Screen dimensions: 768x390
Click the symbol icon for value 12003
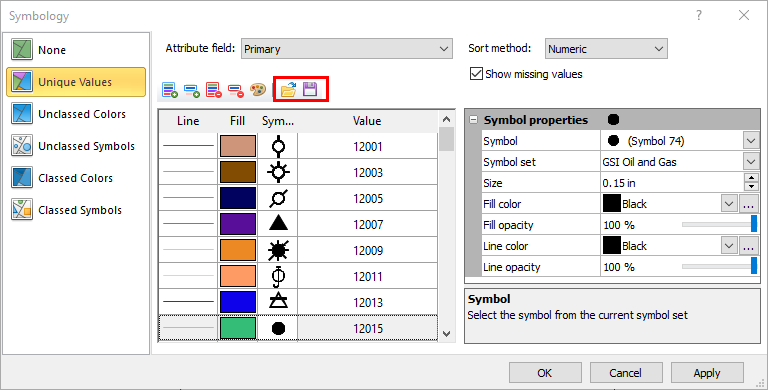point(278,172)
